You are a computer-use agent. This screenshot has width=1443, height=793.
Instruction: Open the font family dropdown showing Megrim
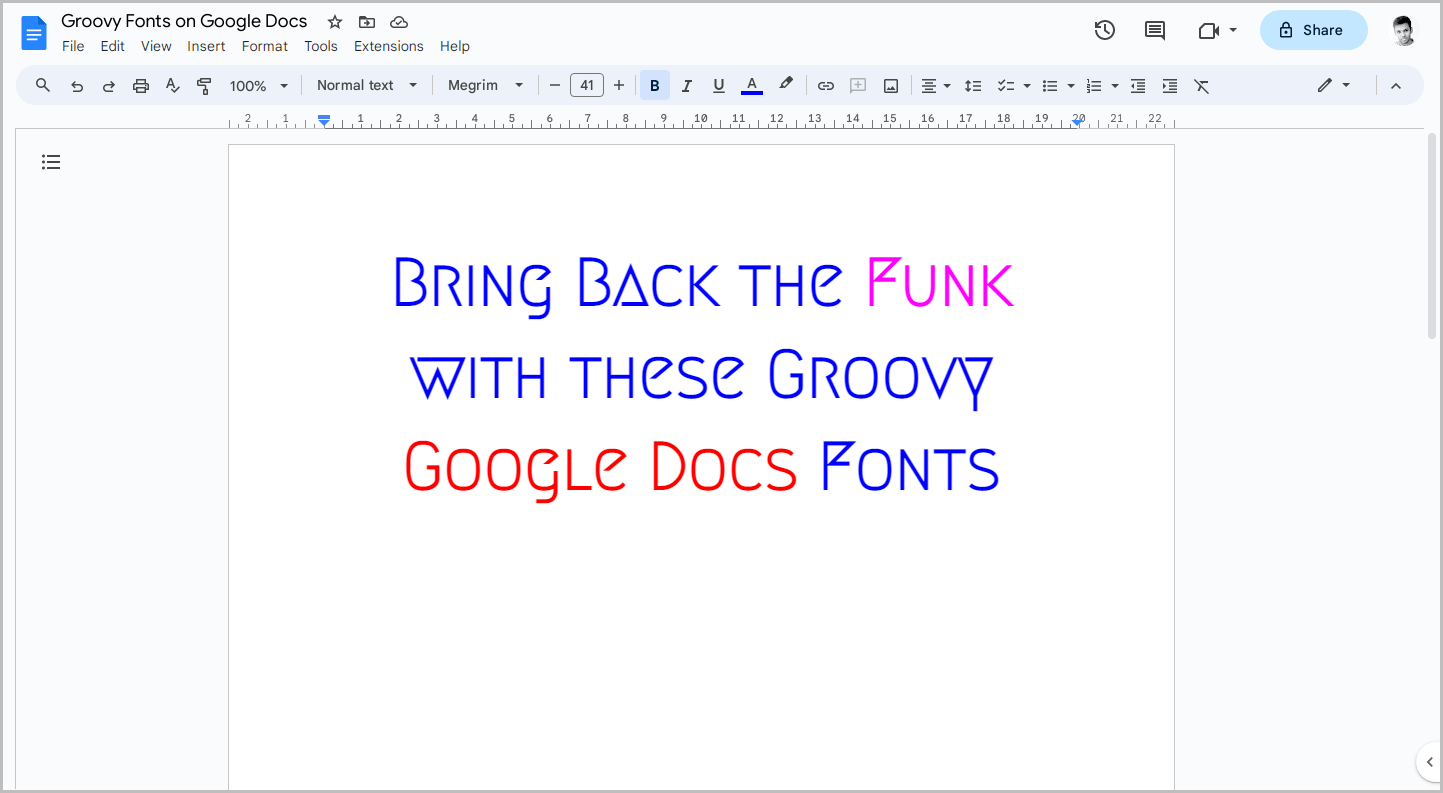point(485,85)
